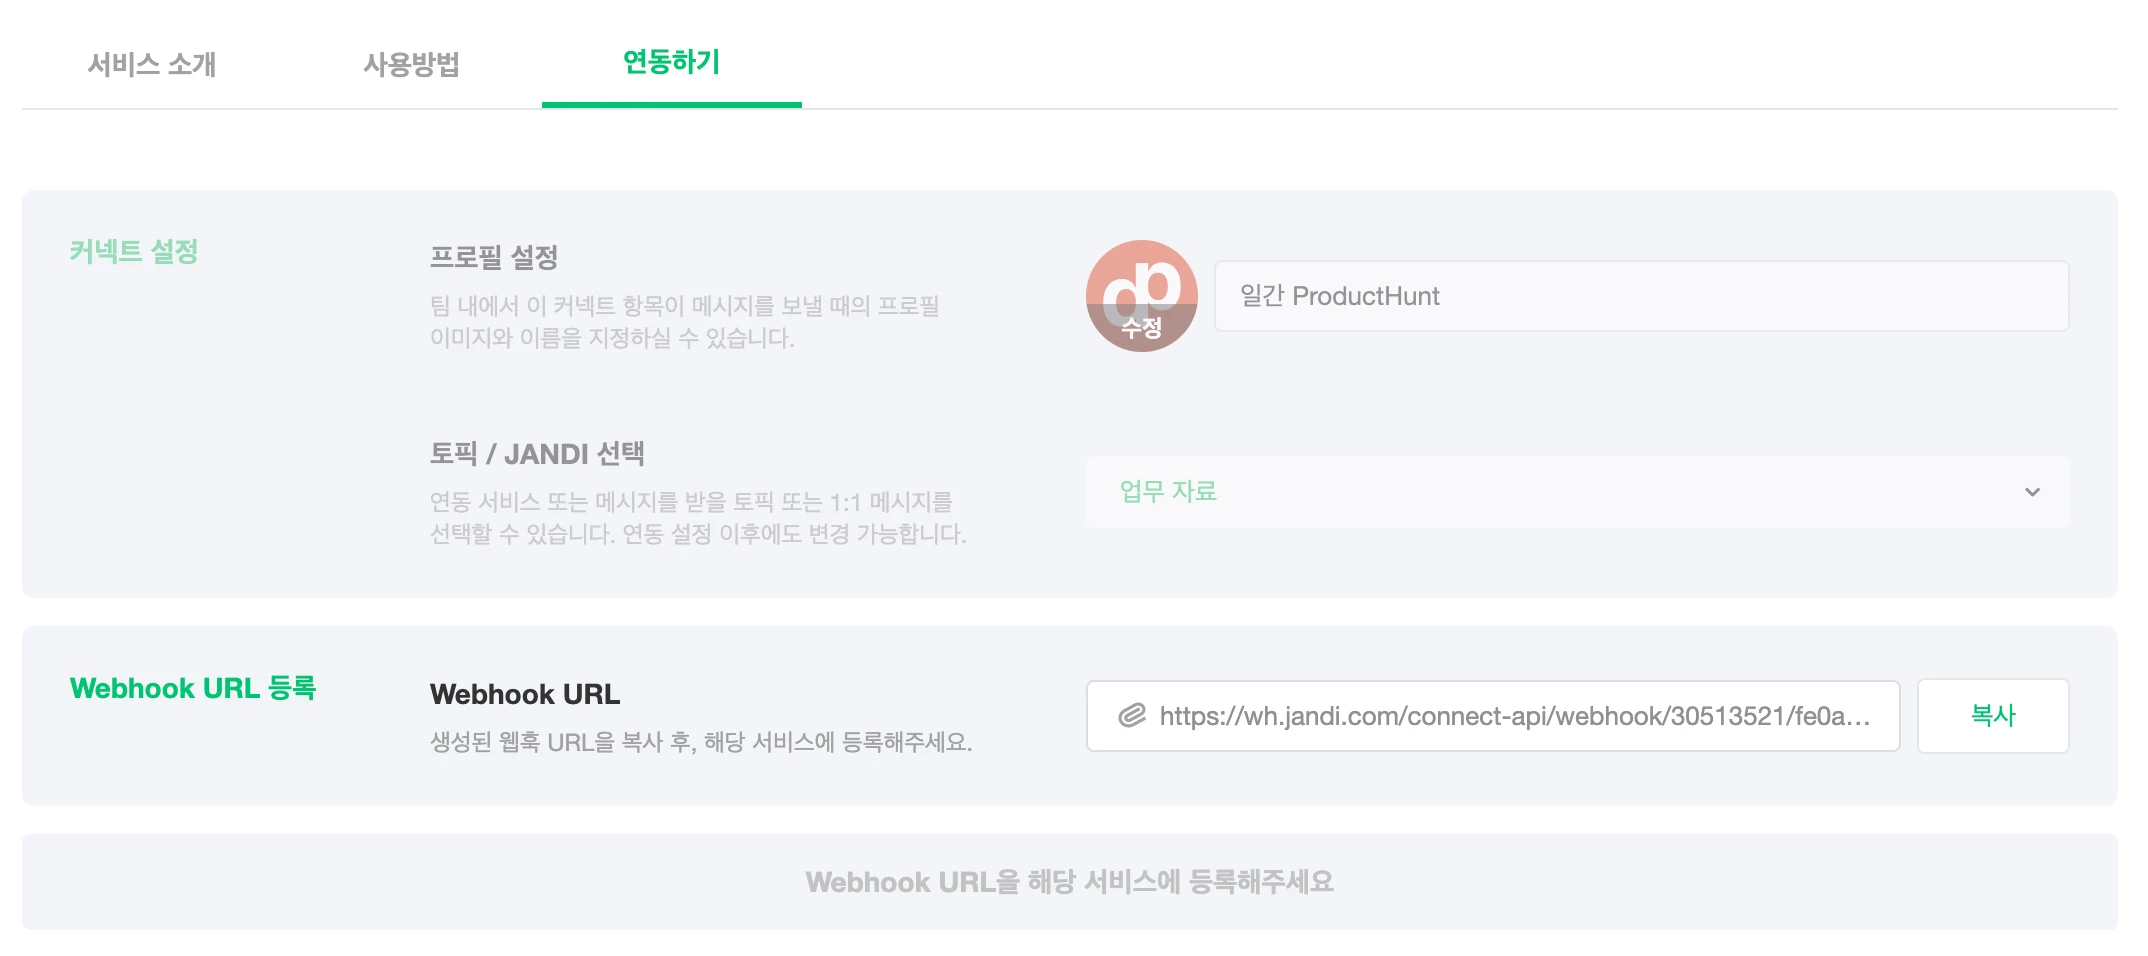
Task: Click the 생성된 웹훅 URL을 복사 후 description
Action: [701, 742]
